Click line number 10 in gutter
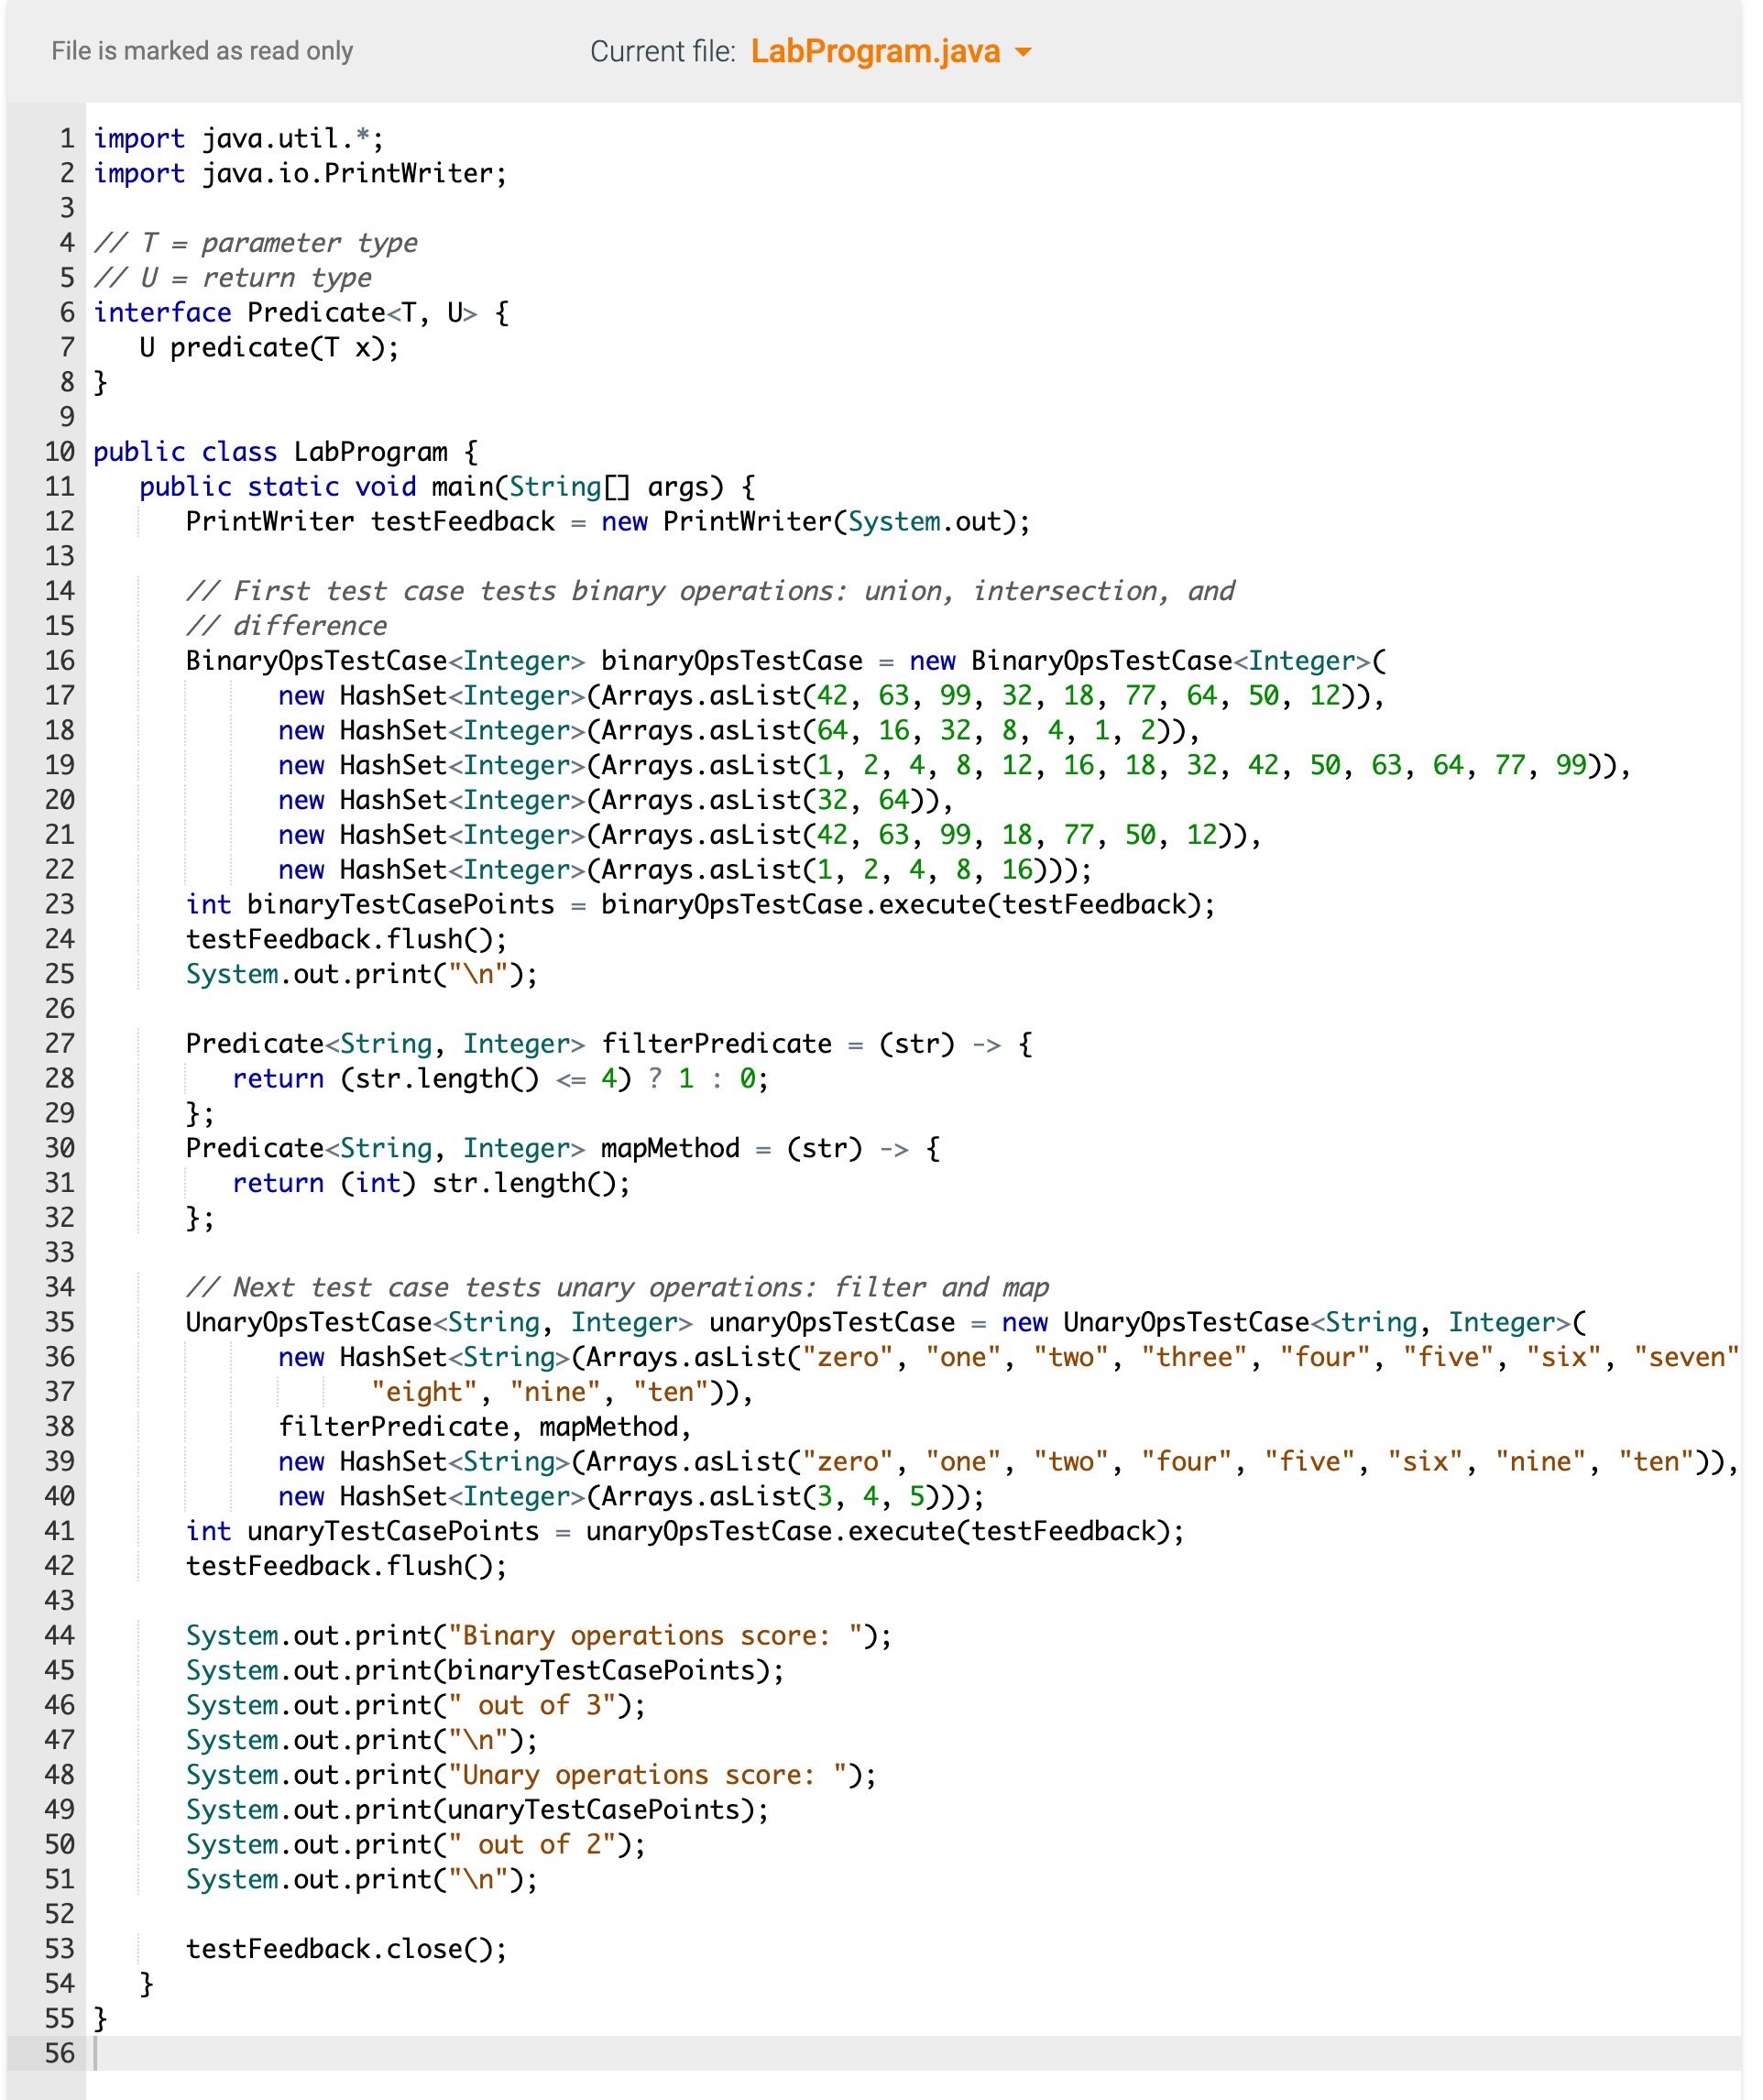 tap(59, 452)
